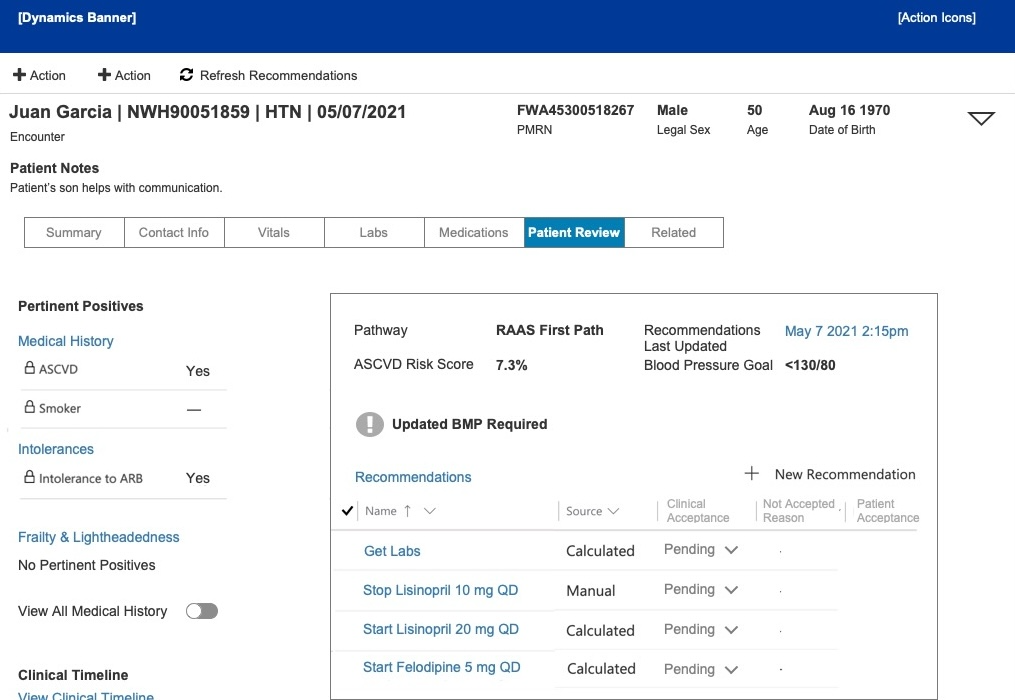Click the 'No Pertinent Positives' text

(87, 565)
